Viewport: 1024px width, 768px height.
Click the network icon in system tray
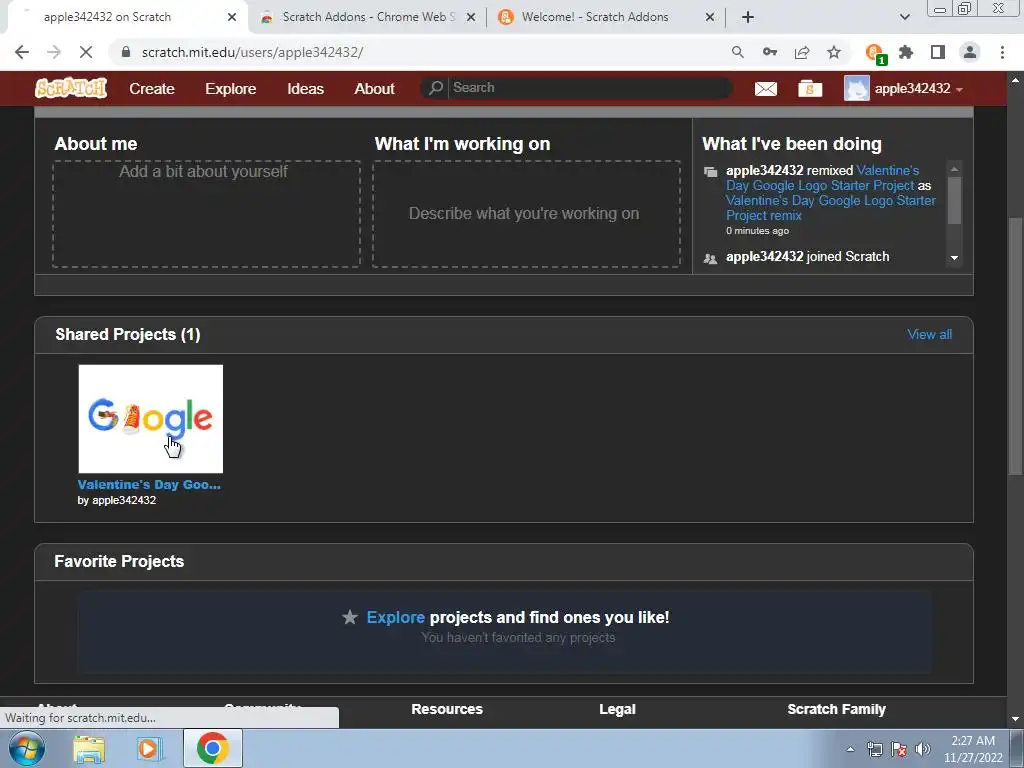pyautogui.click(x=874, y=749)
